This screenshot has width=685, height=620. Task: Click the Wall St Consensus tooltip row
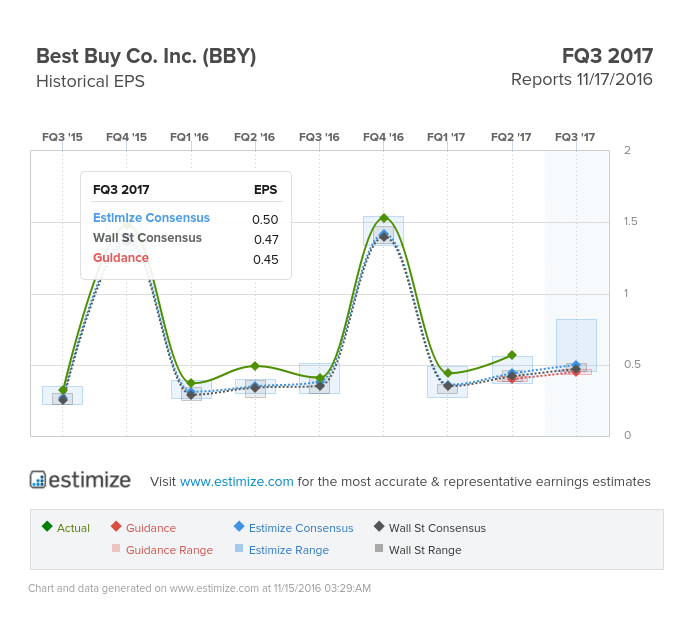186,238
